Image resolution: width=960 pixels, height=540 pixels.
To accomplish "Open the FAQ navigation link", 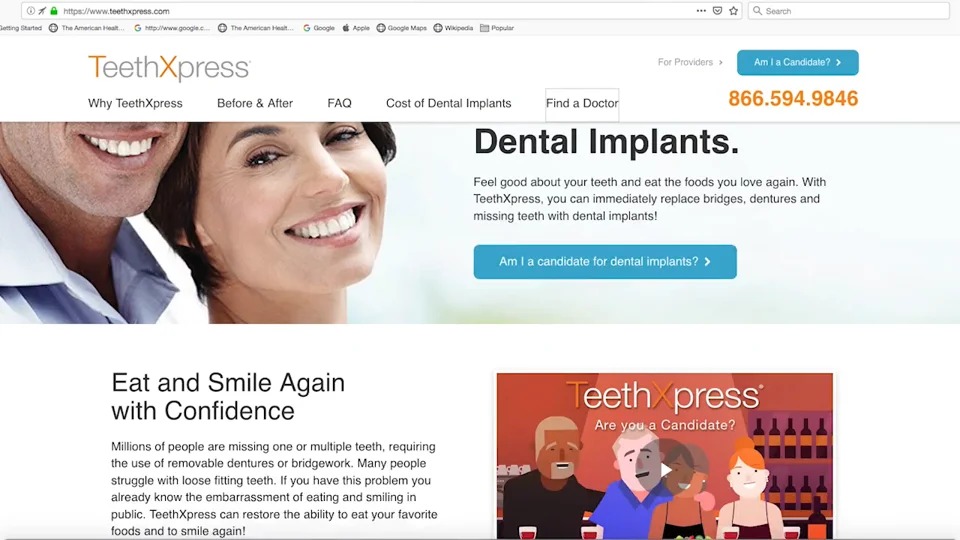I will pos(339,103).
